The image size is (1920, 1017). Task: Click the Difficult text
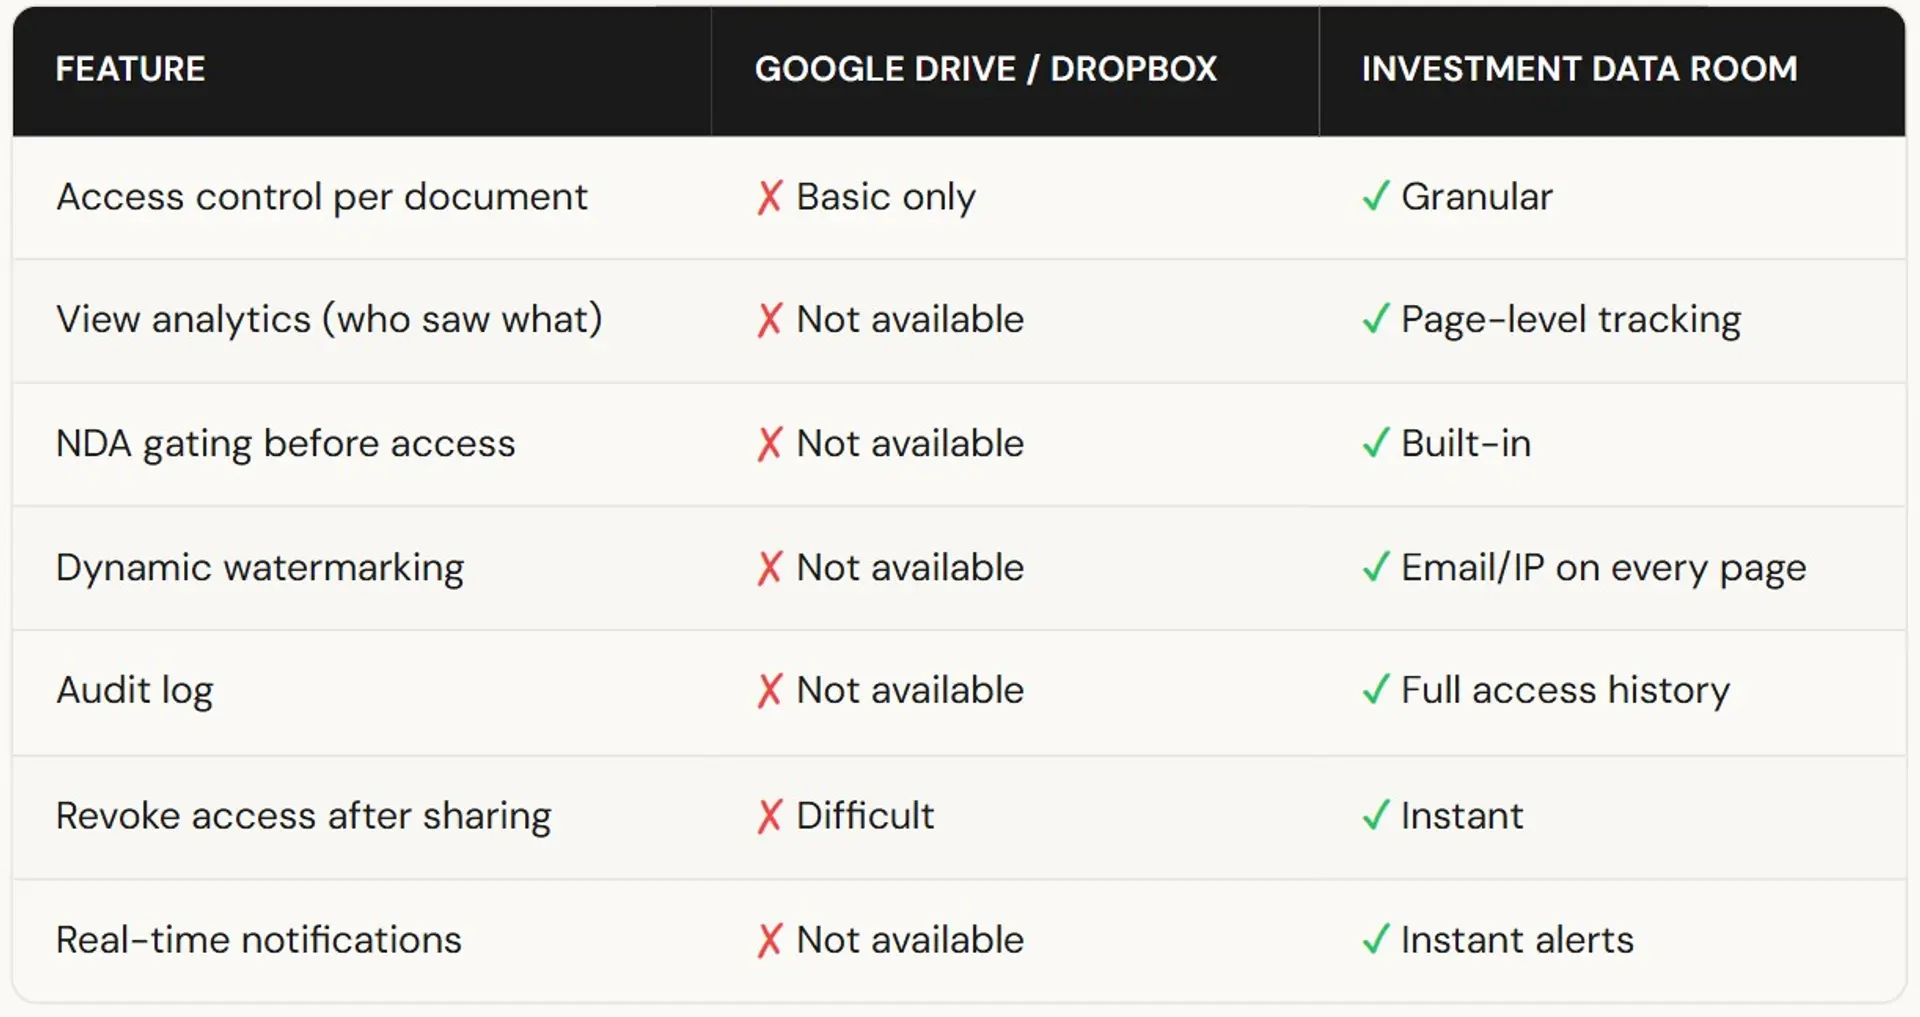[865, 815]
